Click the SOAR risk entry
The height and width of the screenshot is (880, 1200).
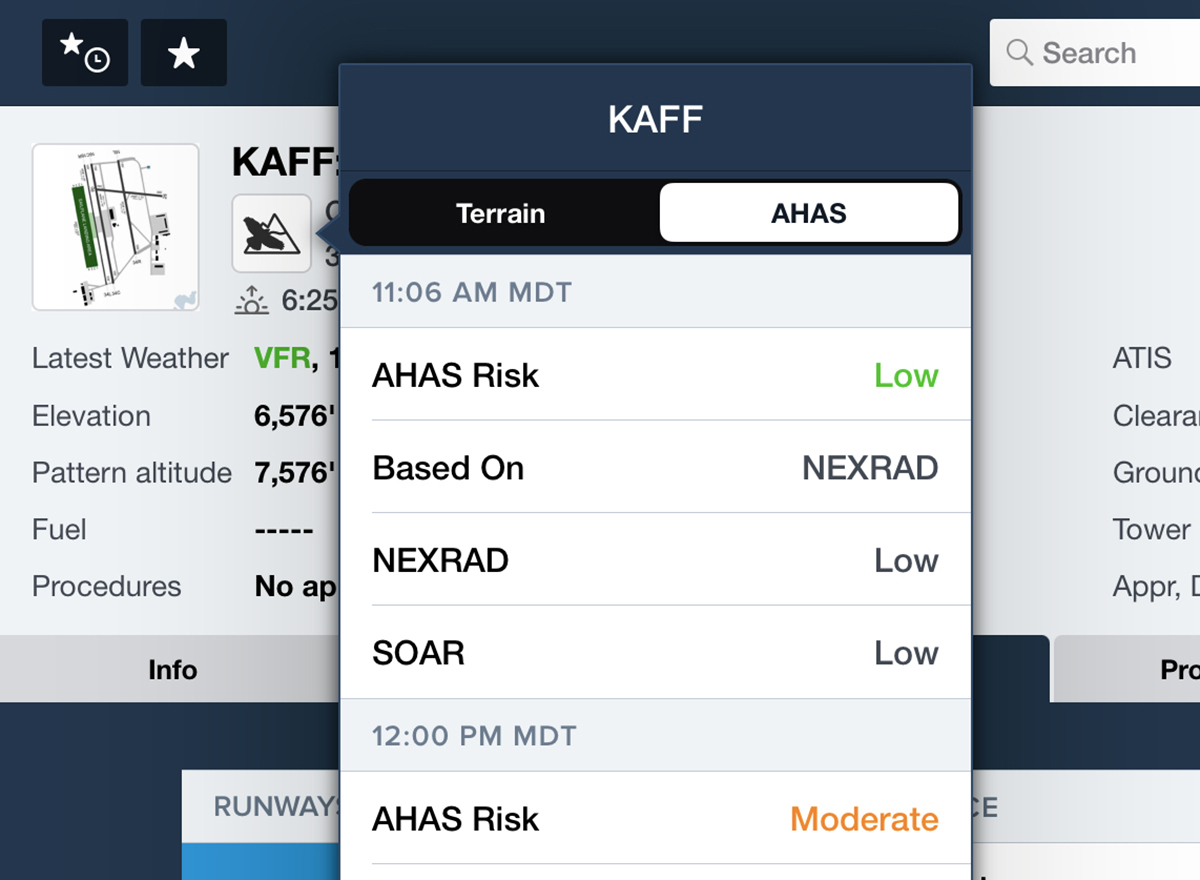[655, 652]
